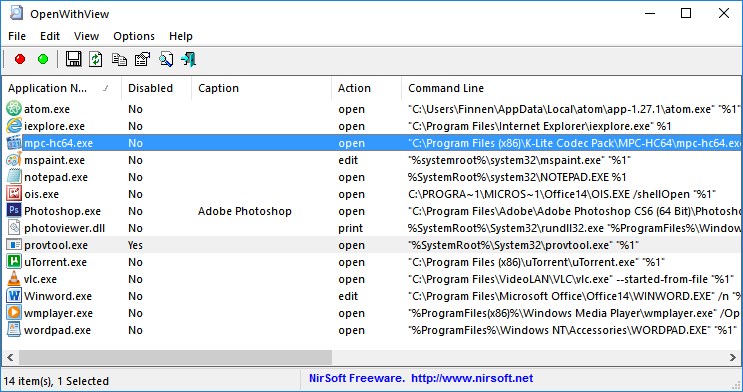Select the wordpad.exe name text
Image resolution: width=743 pixels, height=392 pixels.
click(57, 330)
